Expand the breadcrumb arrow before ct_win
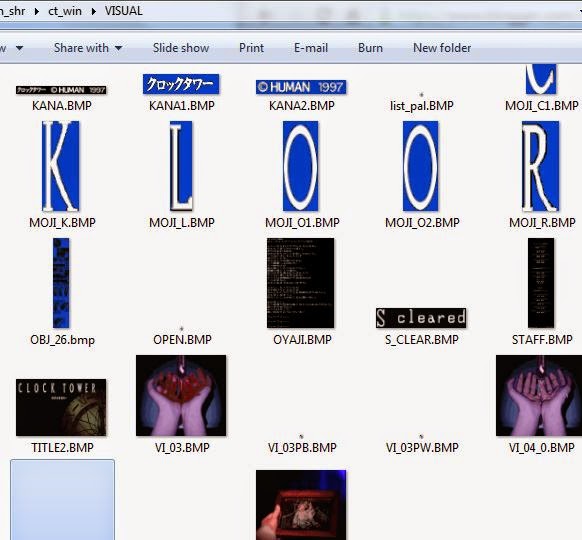The image size is (582, 540). point(37,11)
